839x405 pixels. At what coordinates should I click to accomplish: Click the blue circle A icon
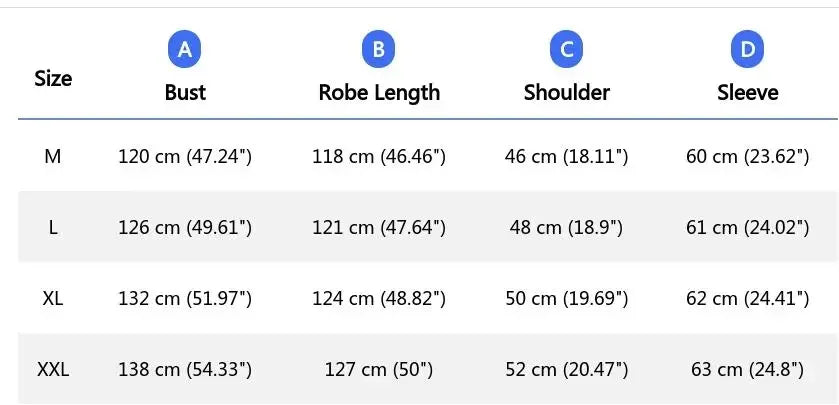[185, 48]
